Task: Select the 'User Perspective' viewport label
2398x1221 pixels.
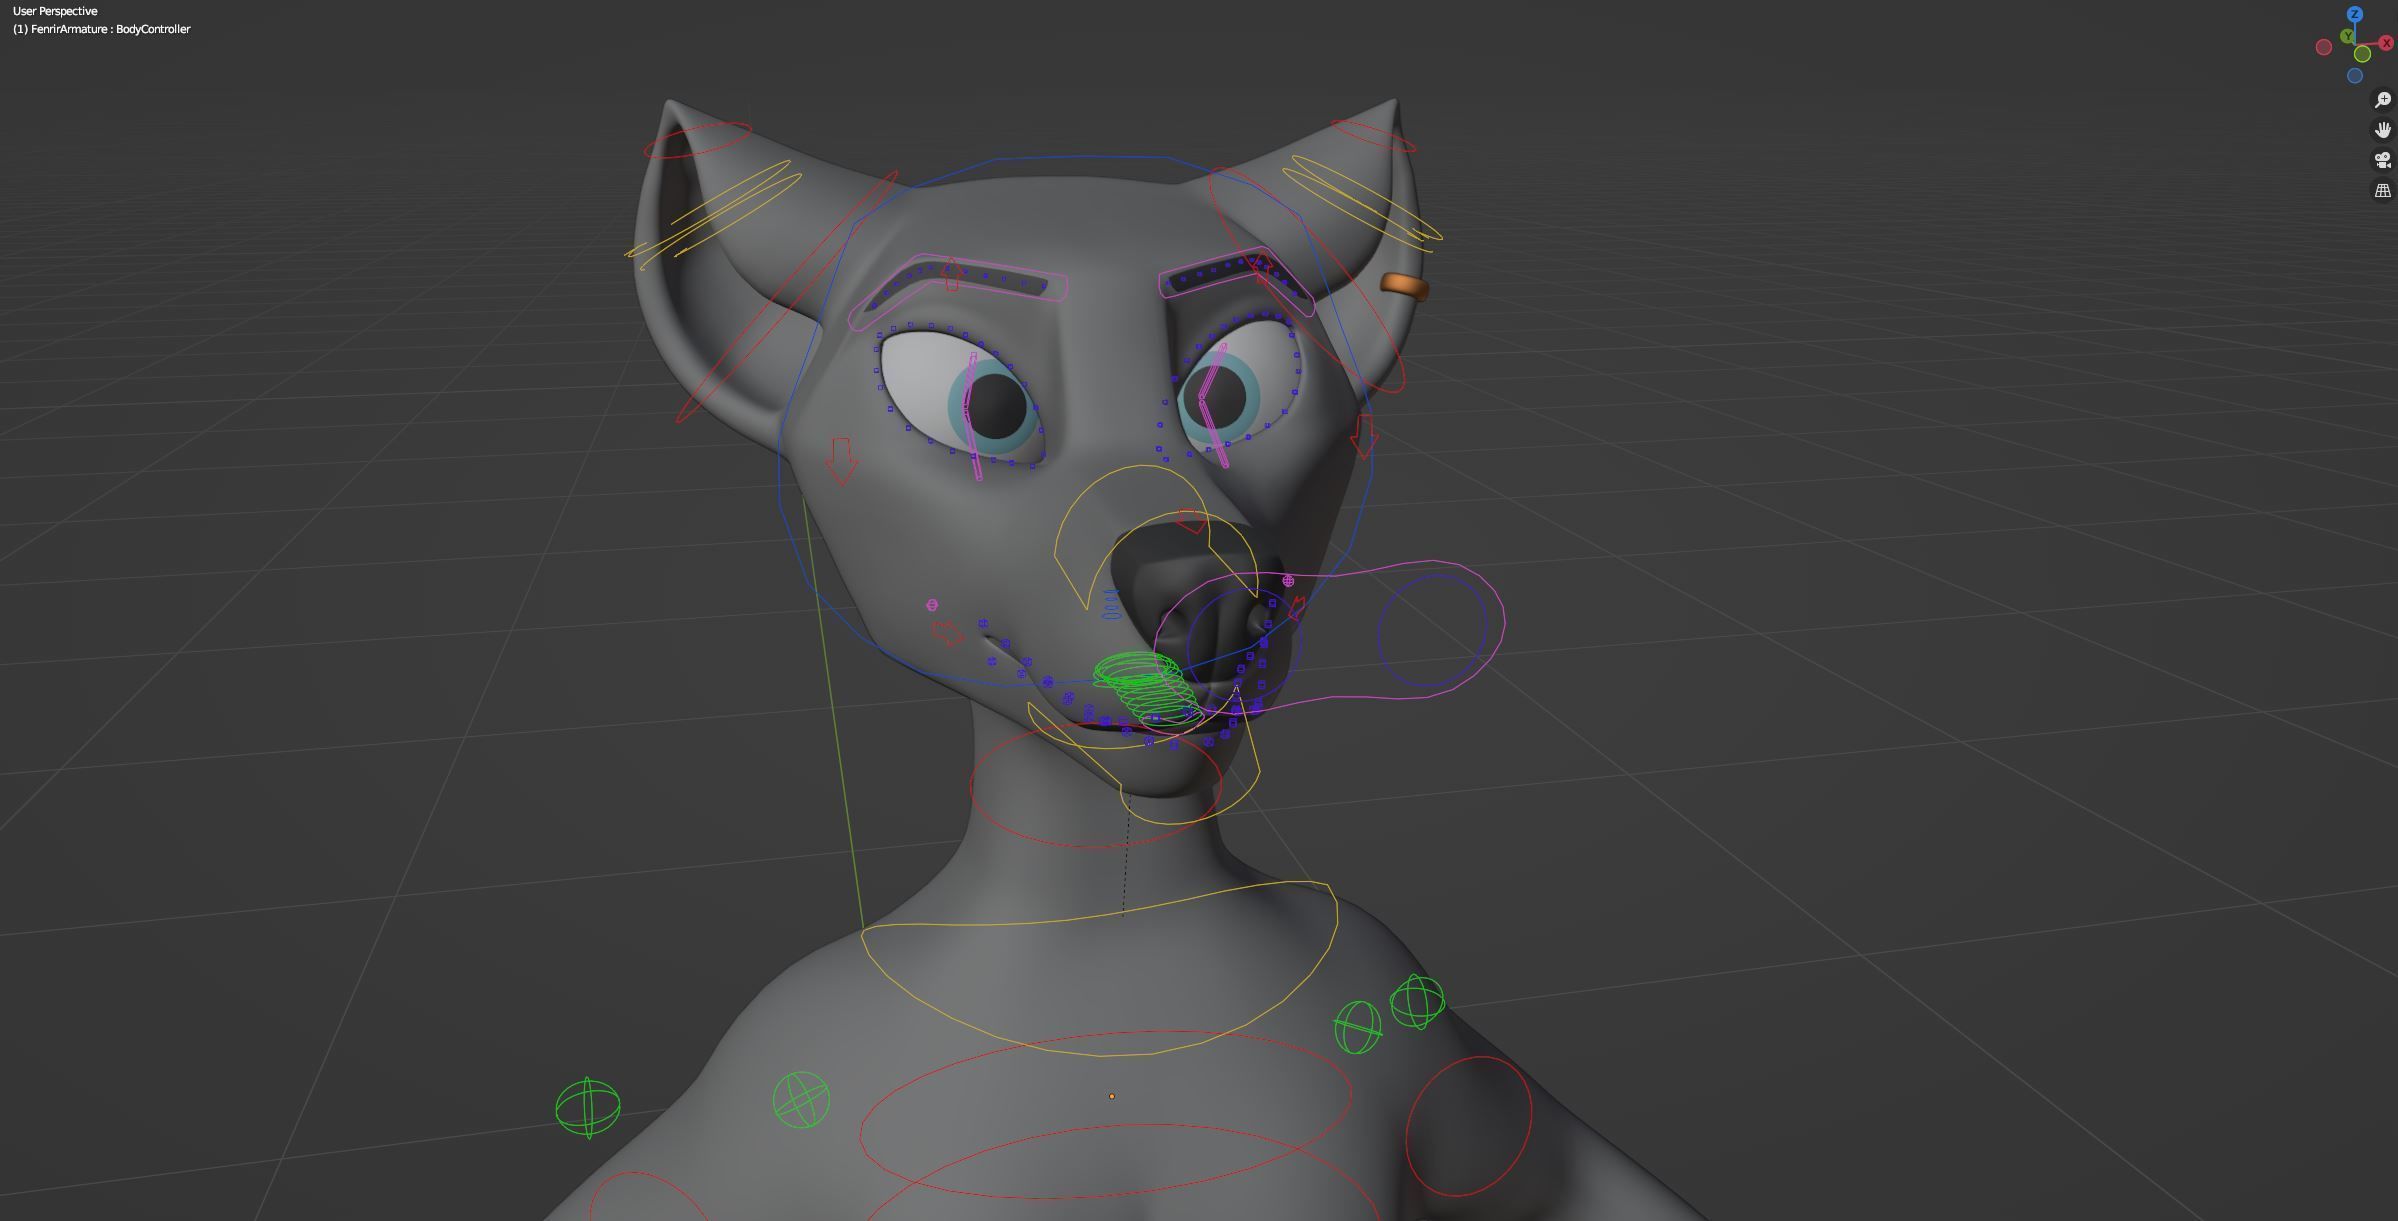Action: tap(55, 11)
